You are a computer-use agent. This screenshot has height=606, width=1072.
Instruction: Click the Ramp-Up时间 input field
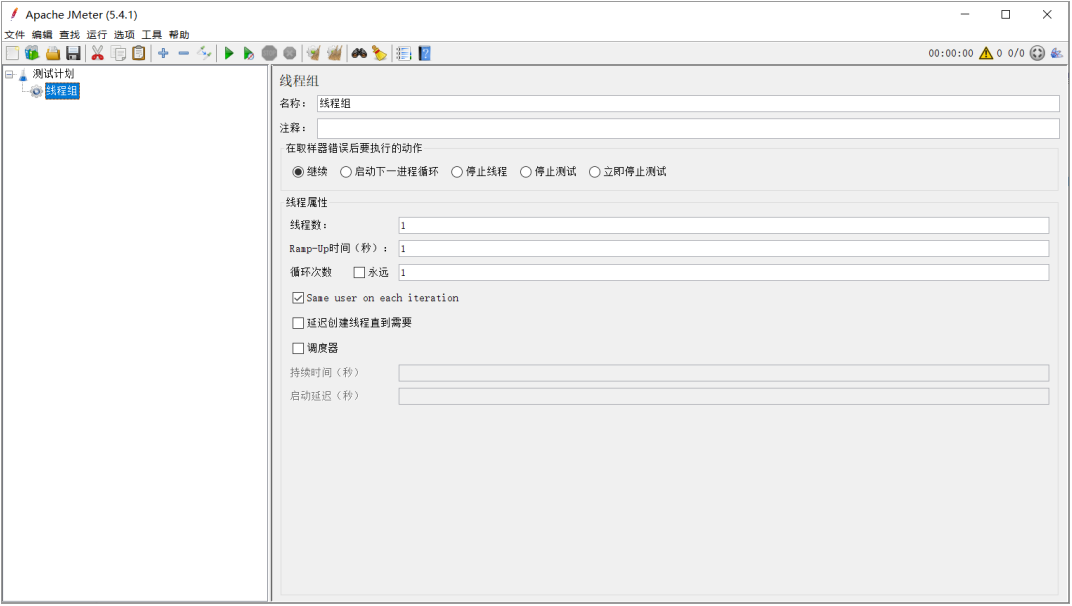pyautogui.click(x=723, y=248)
